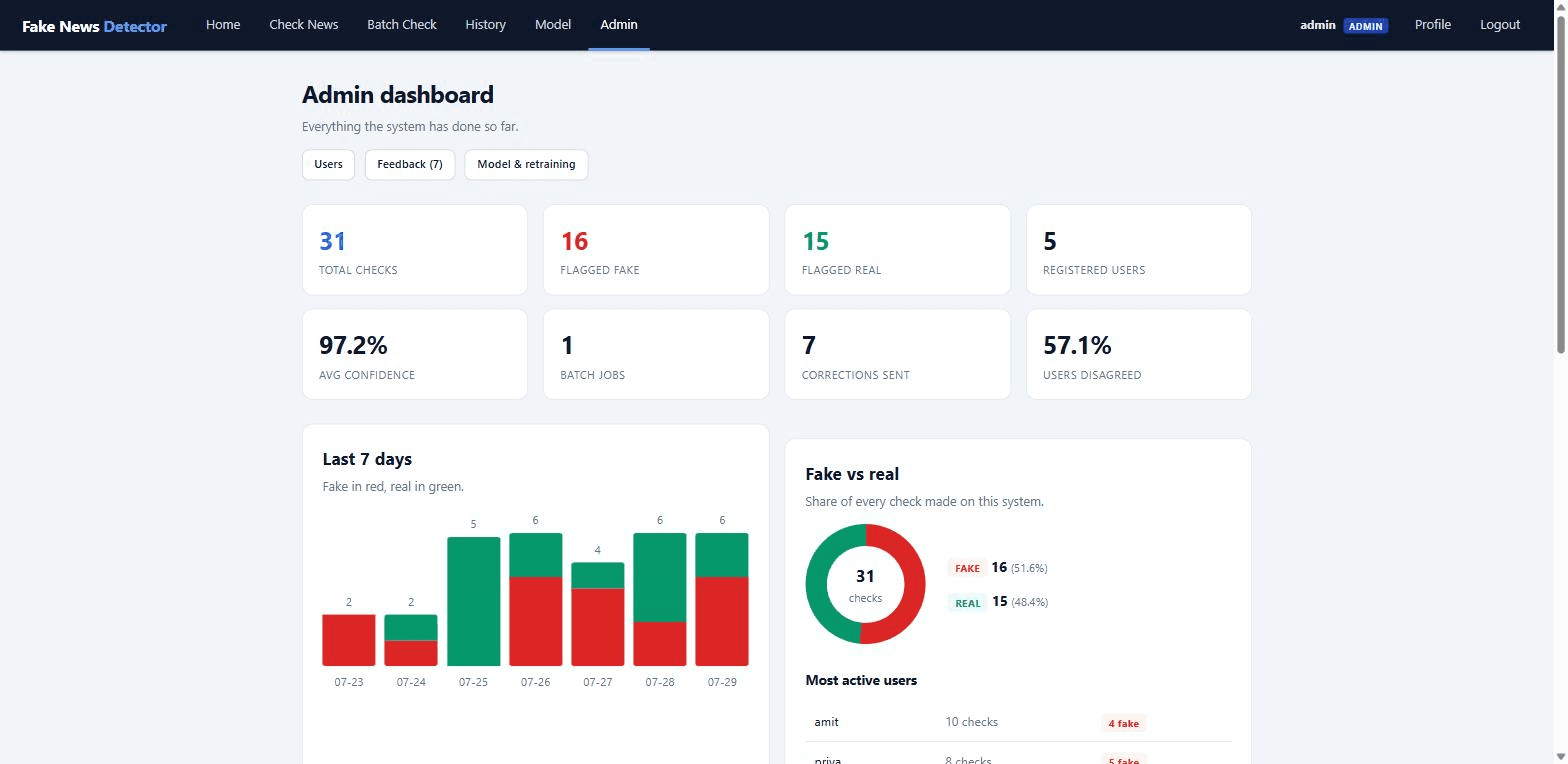The width and height of the screenshot is (1568, 764).
Task: Click the amit row in Most active users
Action: tap(1018, 722)
